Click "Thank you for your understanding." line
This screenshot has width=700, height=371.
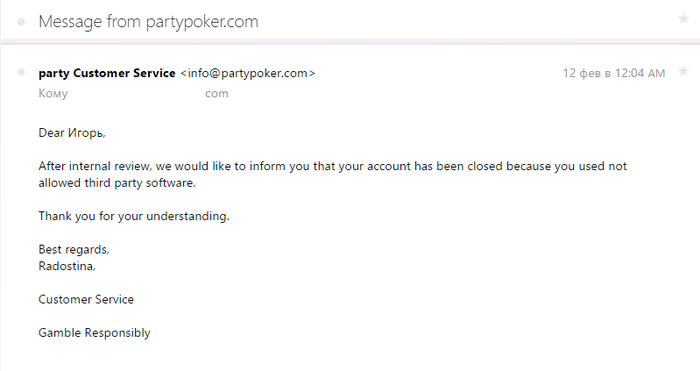pos(134,217)
